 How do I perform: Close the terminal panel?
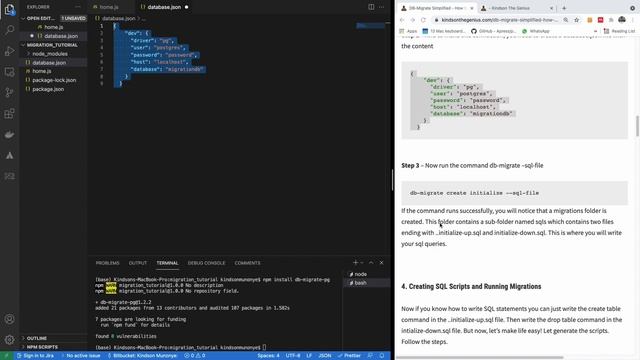point(382,263)
